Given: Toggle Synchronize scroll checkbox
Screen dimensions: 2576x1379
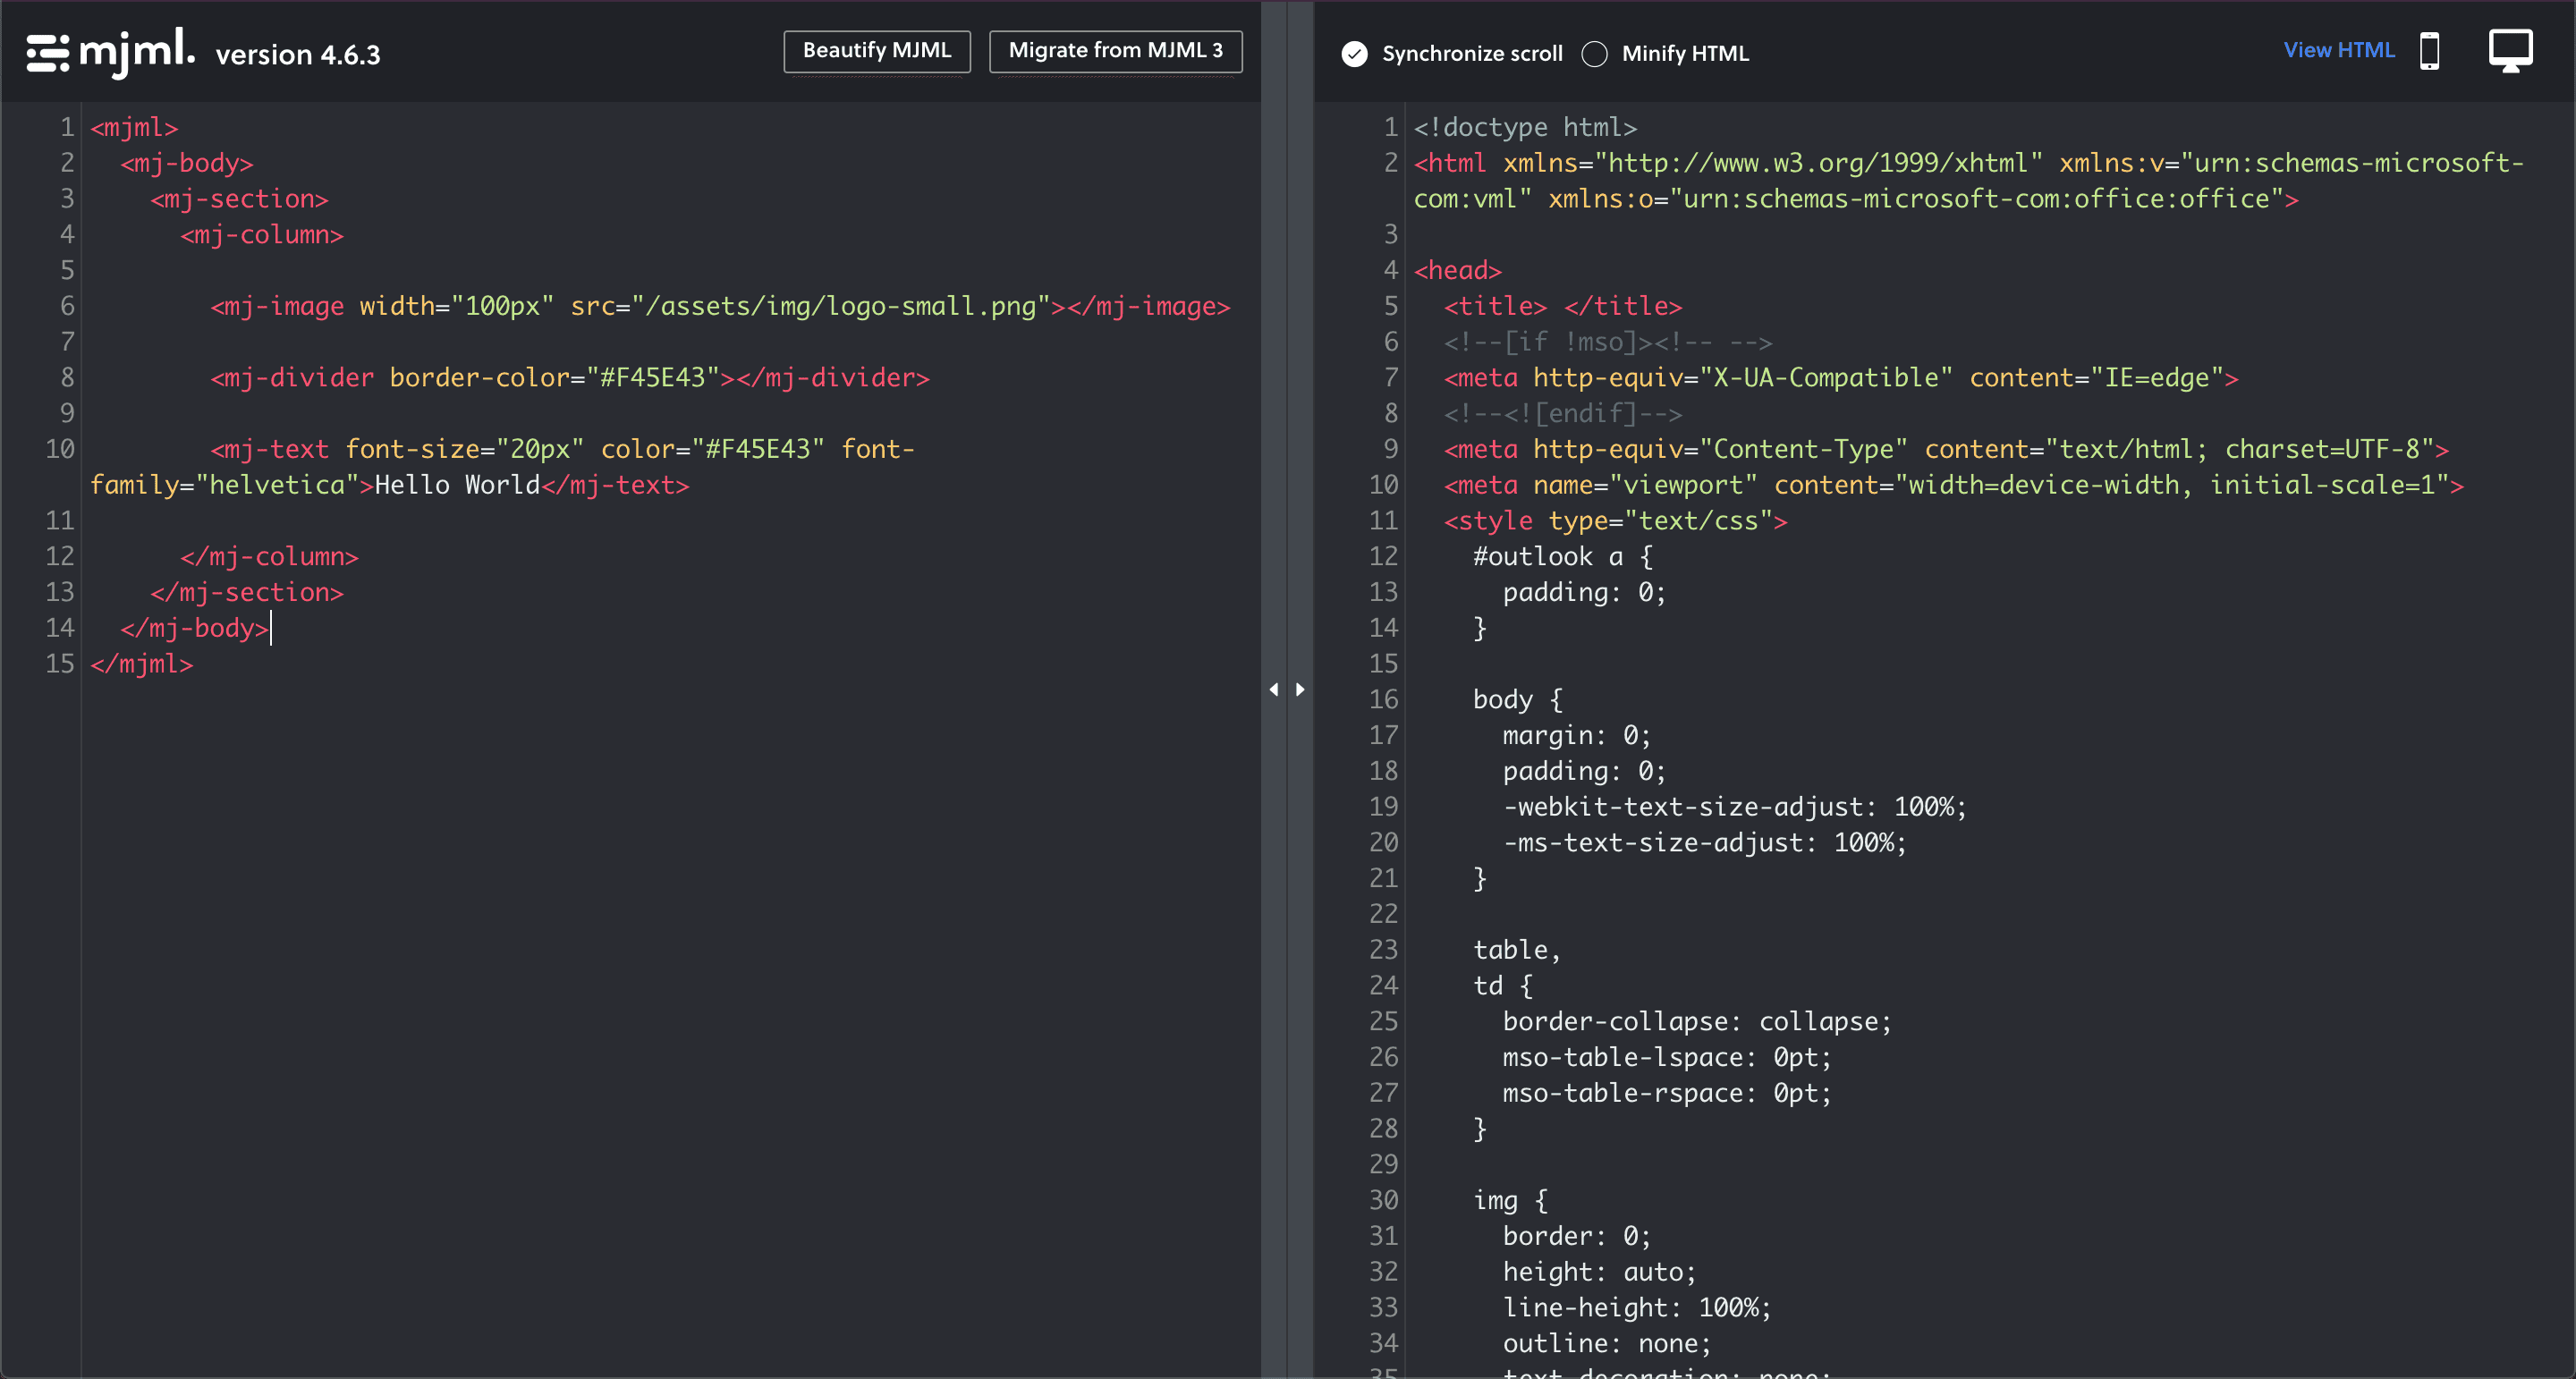Looking at the screenshot, I should [x=1355, y=54].
